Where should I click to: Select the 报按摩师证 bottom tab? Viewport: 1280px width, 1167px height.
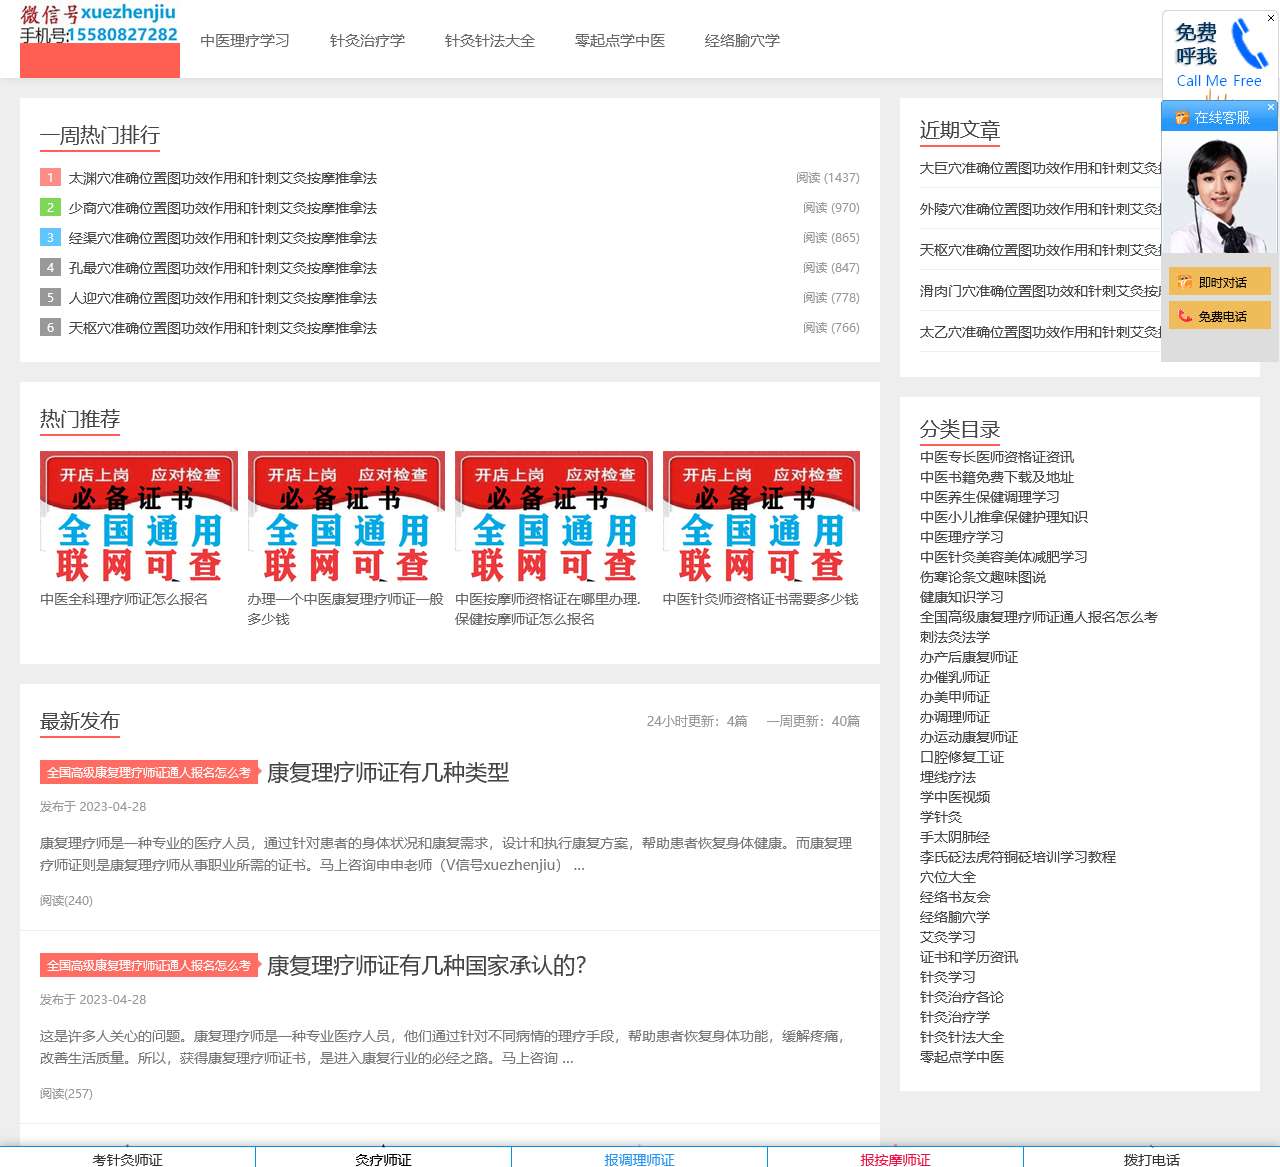coord(895,1160)
